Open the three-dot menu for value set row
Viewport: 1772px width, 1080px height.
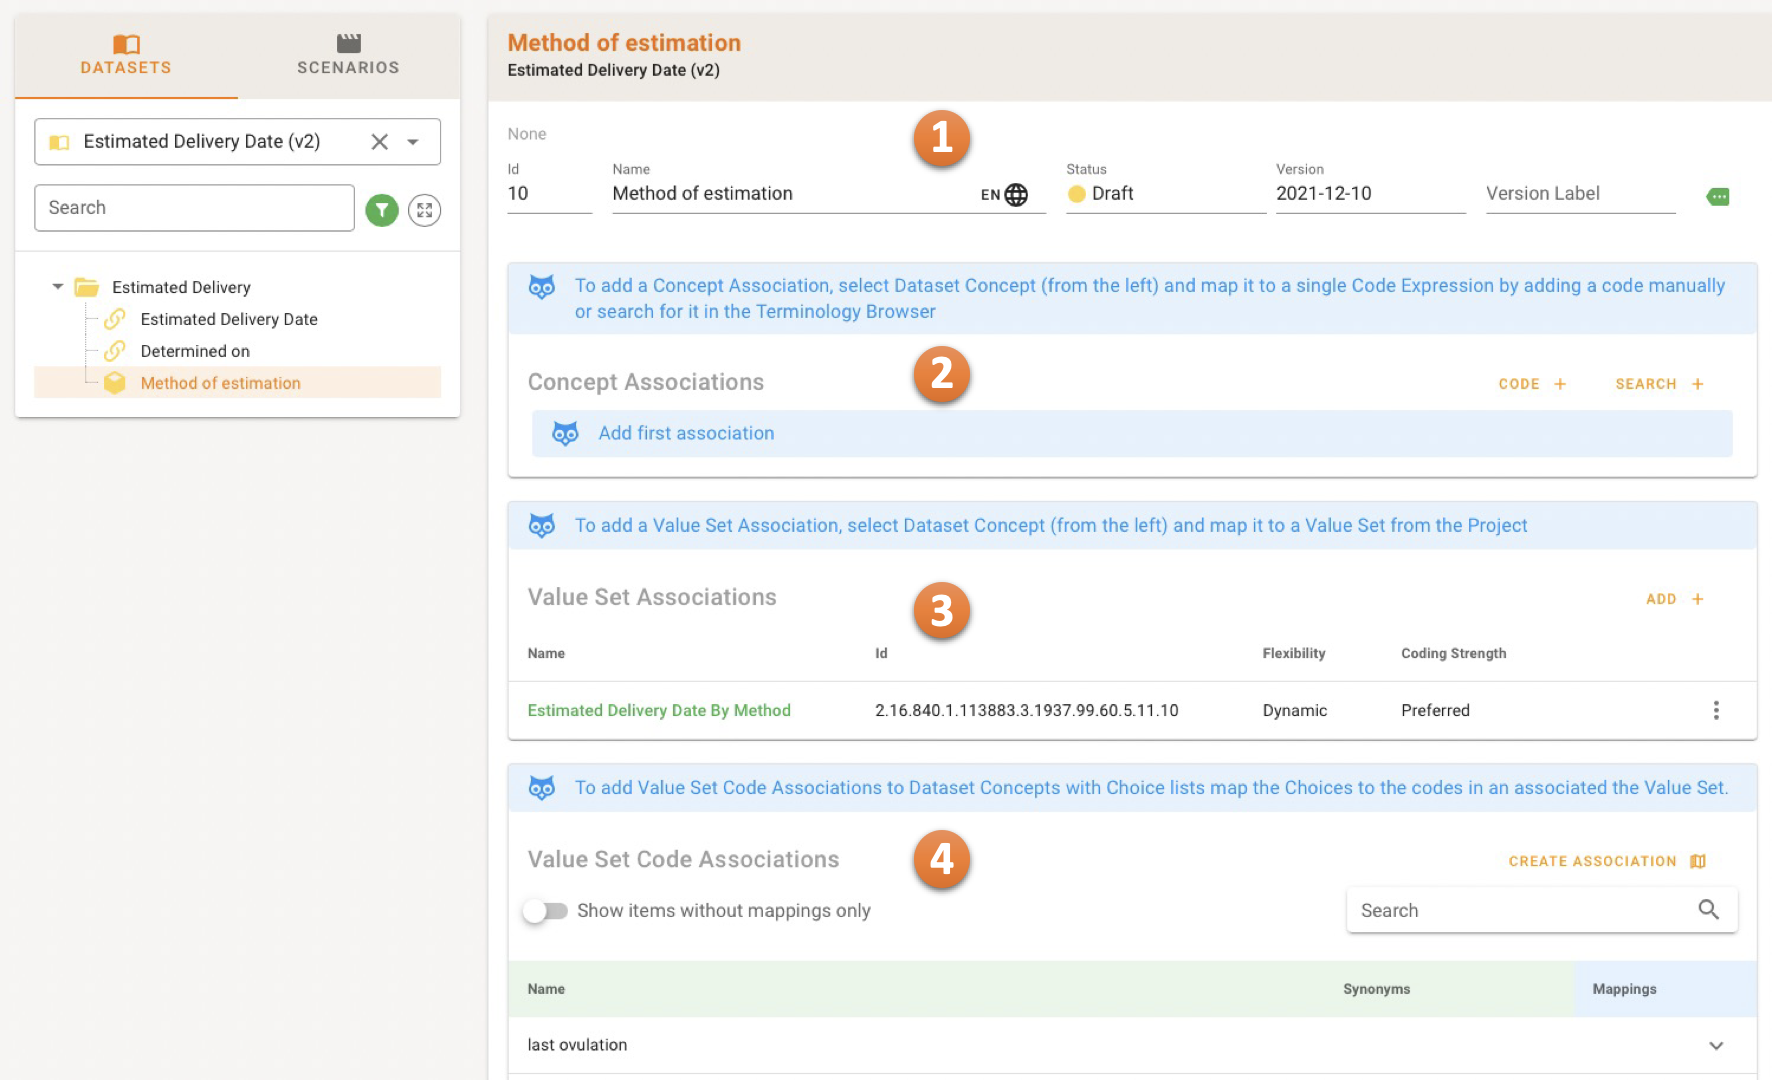click(1716, 710)
